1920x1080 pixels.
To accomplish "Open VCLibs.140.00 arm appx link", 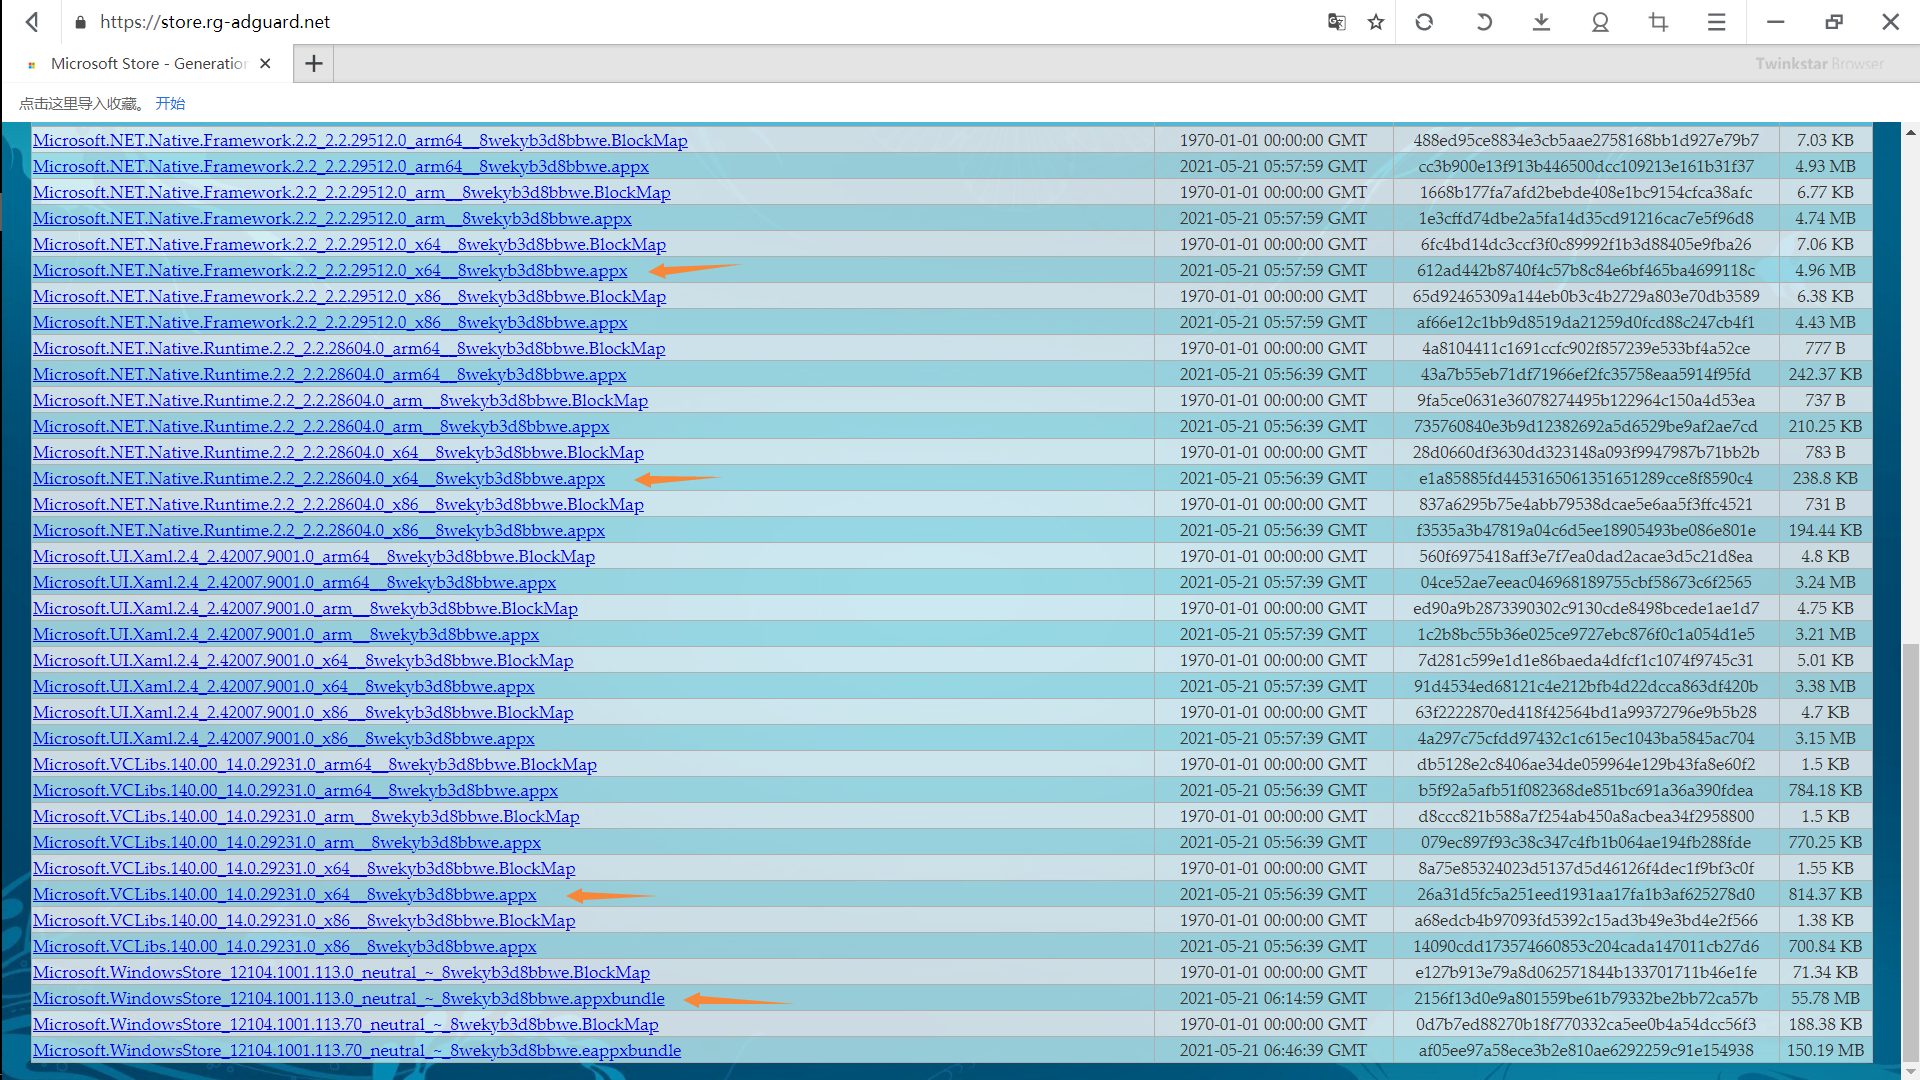I will click(287, 842).
